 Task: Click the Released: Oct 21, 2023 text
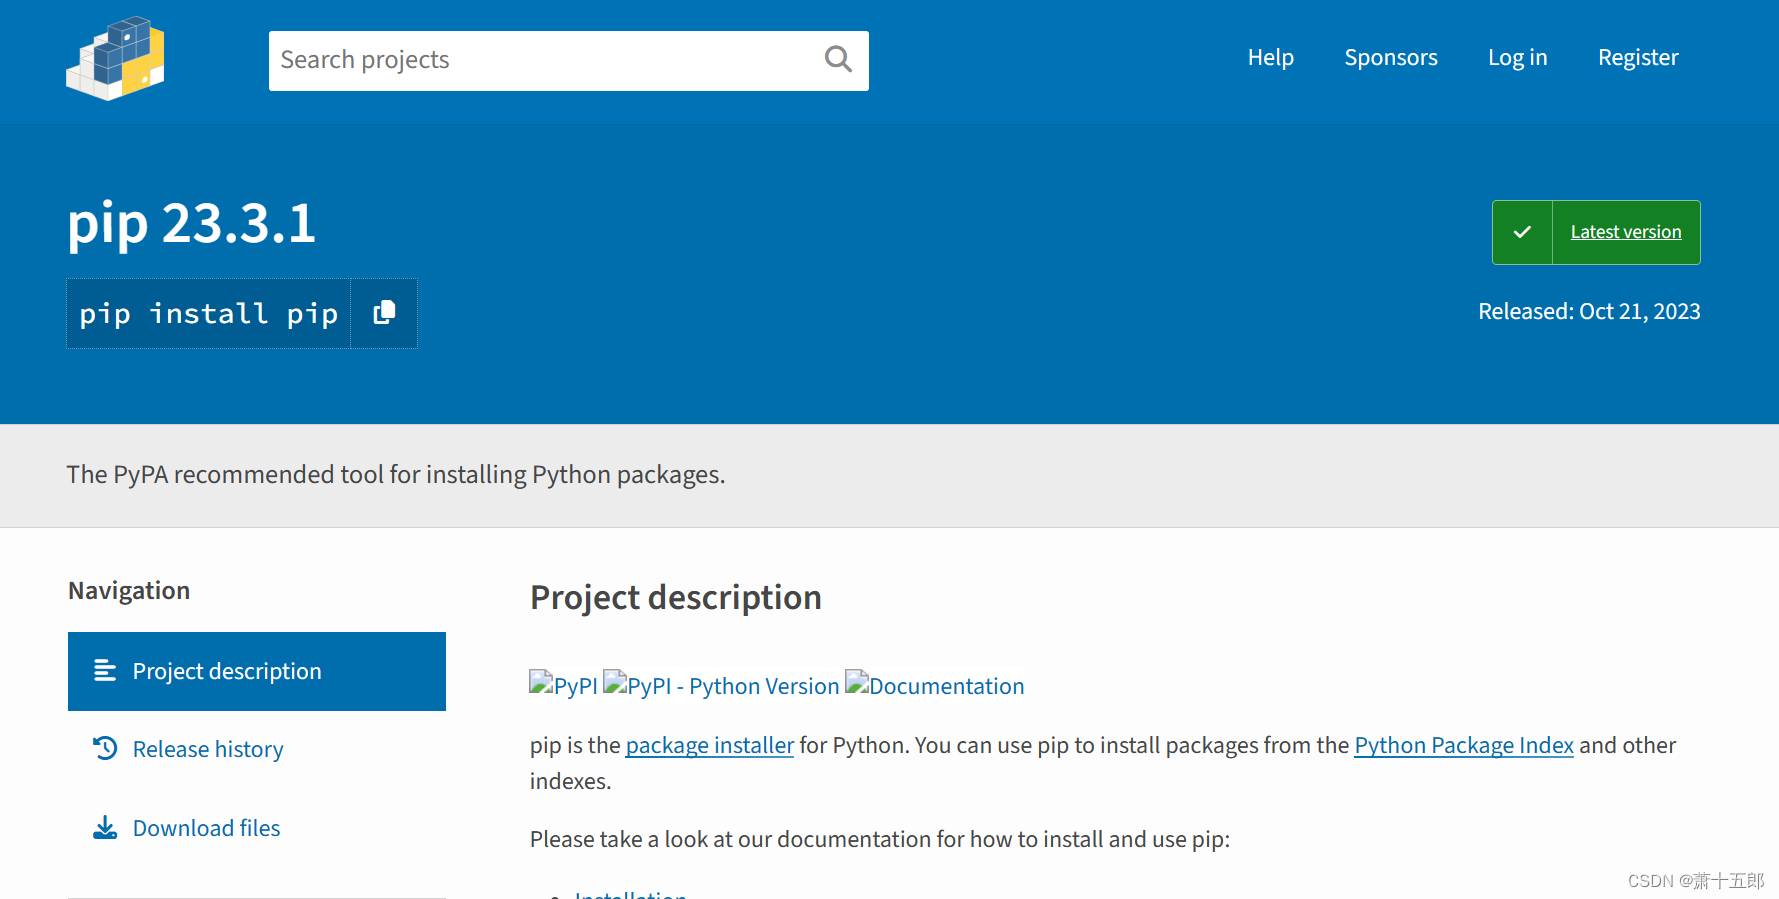click(x=1589, y=312)
